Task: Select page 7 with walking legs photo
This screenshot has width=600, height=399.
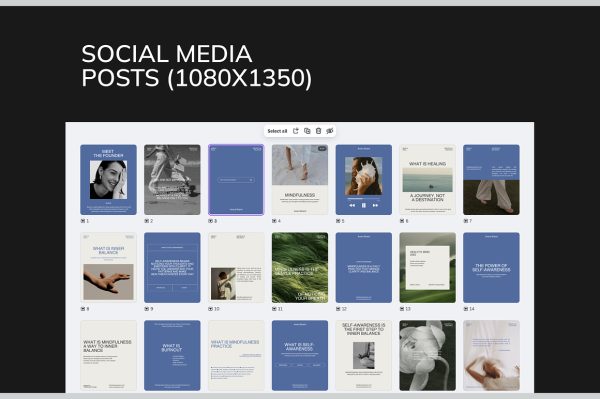Action: pyautogui.click(x=491, y=179)
